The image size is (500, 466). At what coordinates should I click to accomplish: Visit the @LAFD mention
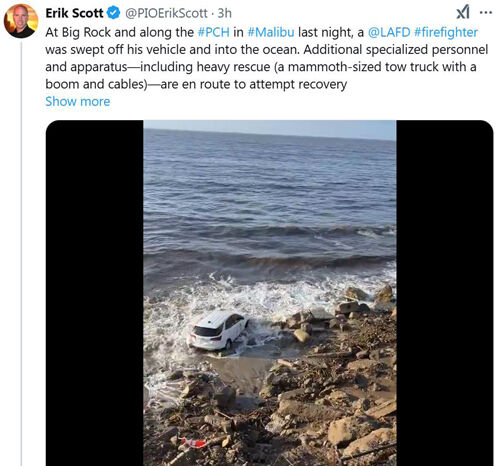coord(389,32)
